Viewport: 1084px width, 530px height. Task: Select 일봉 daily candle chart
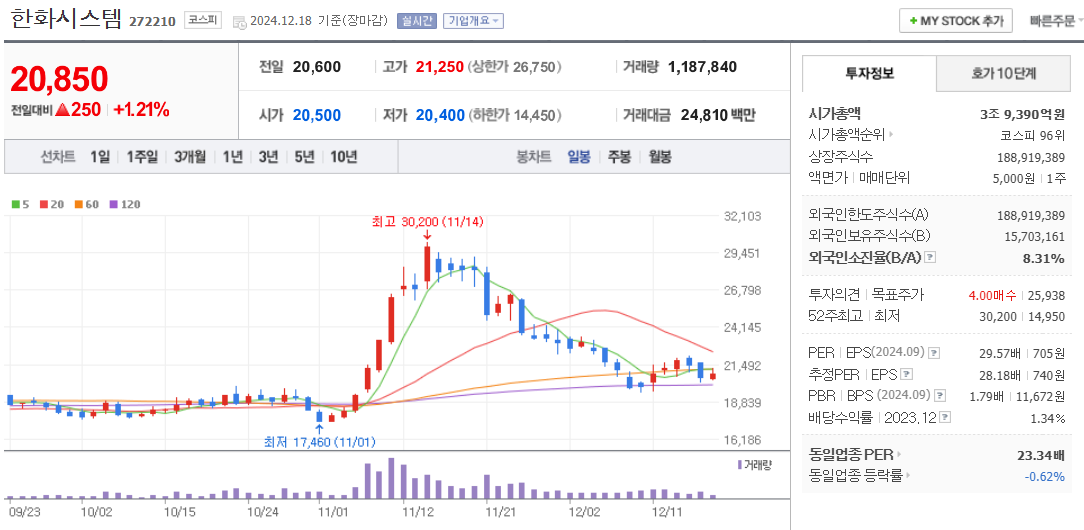click(x=579, y=157)
